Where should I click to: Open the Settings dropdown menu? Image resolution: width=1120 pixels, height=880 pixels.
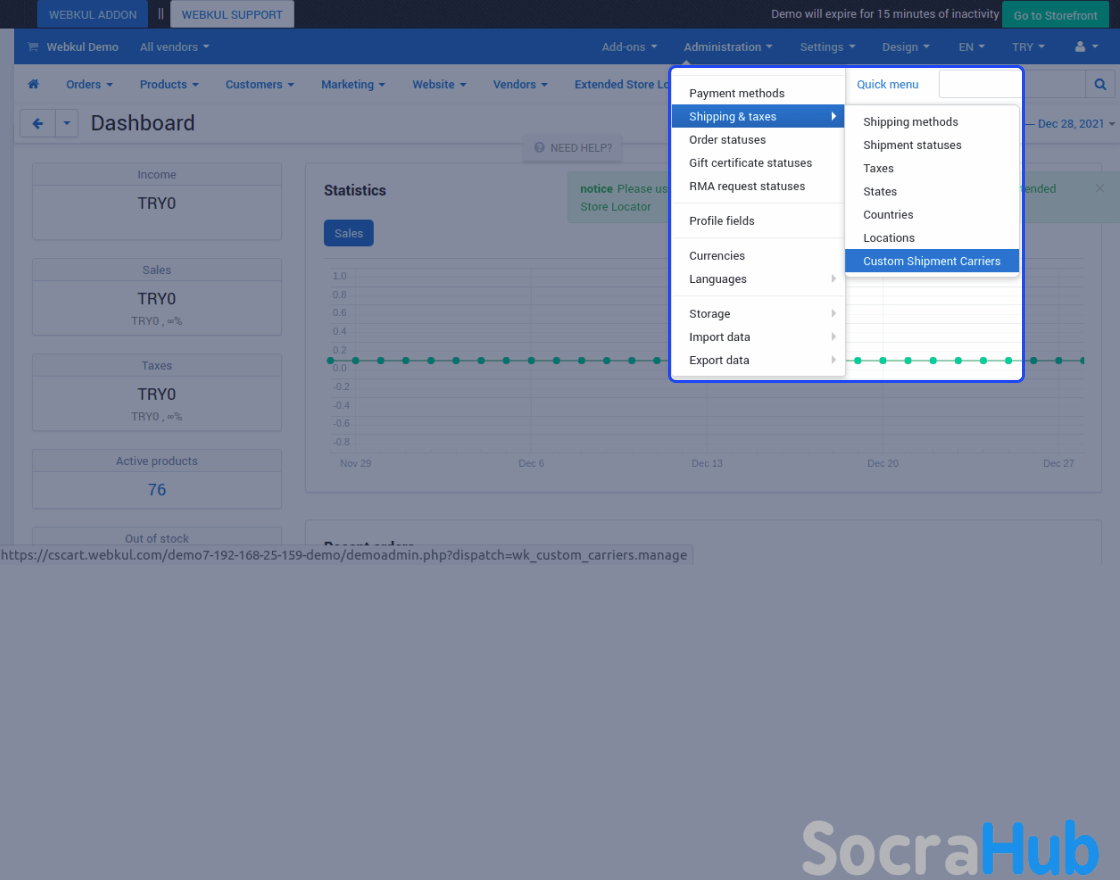coord(827,47)
